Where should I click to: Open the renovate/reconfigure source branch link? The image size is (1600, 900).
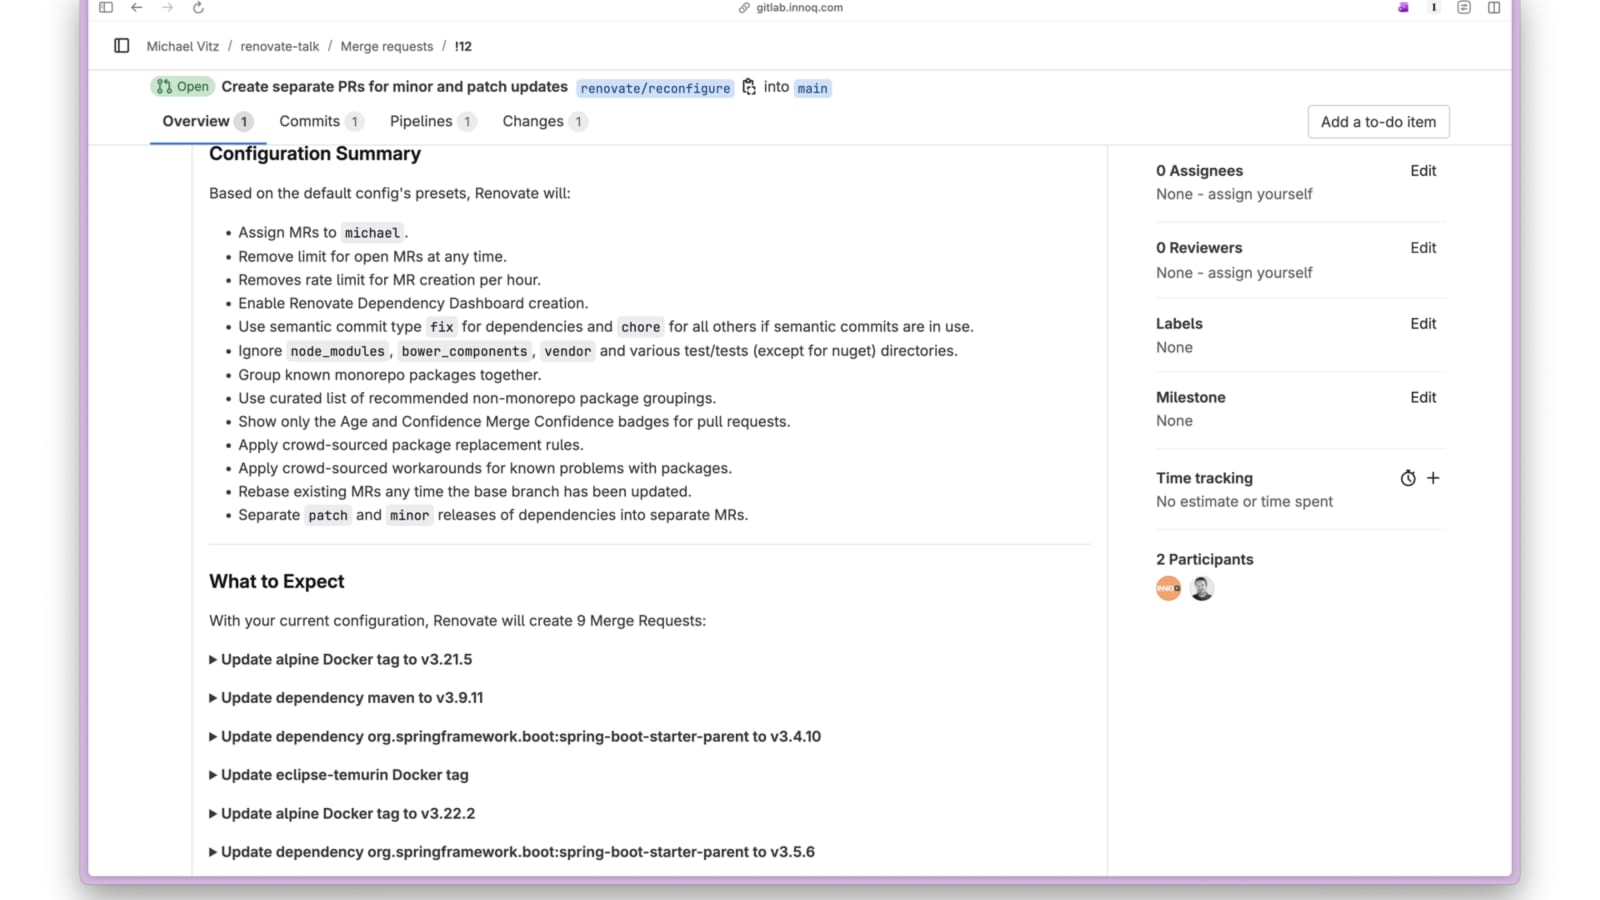click(x=656, y=88)
